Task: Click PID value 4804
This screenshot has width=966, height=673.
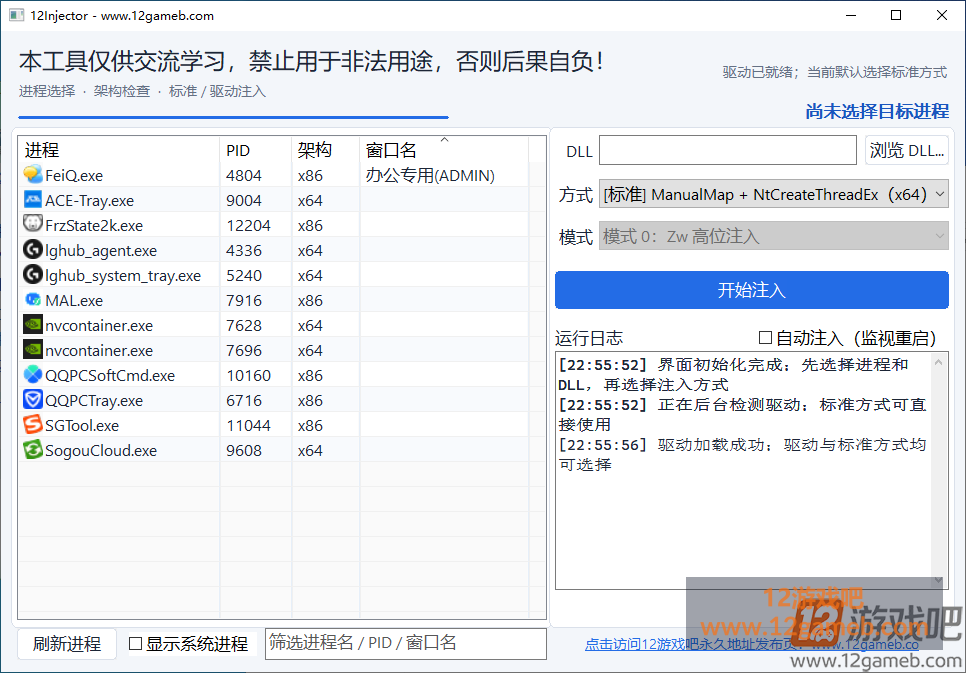Action: pyautogui.click(x=244, y=176)
